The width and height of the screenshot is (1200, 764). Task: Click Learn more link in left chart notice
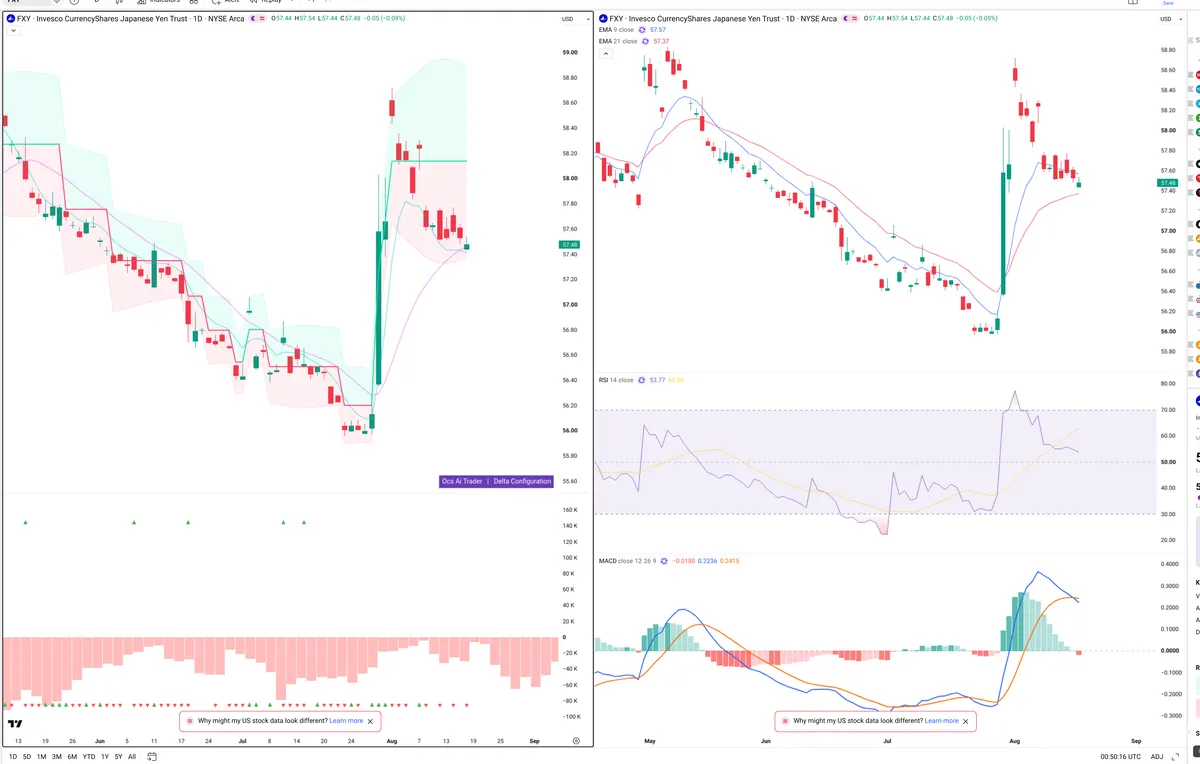pyautogui.click(x=346, y=720)
